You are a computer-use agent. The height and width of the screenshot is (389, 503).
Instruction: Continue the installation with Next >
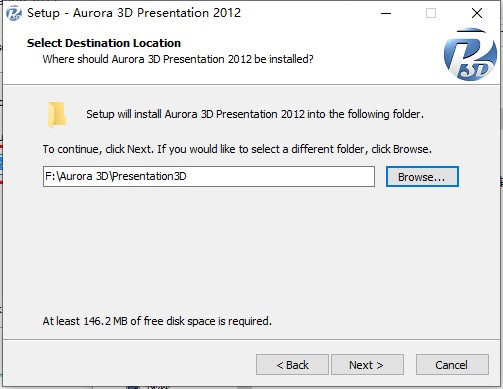pos(367,365)
